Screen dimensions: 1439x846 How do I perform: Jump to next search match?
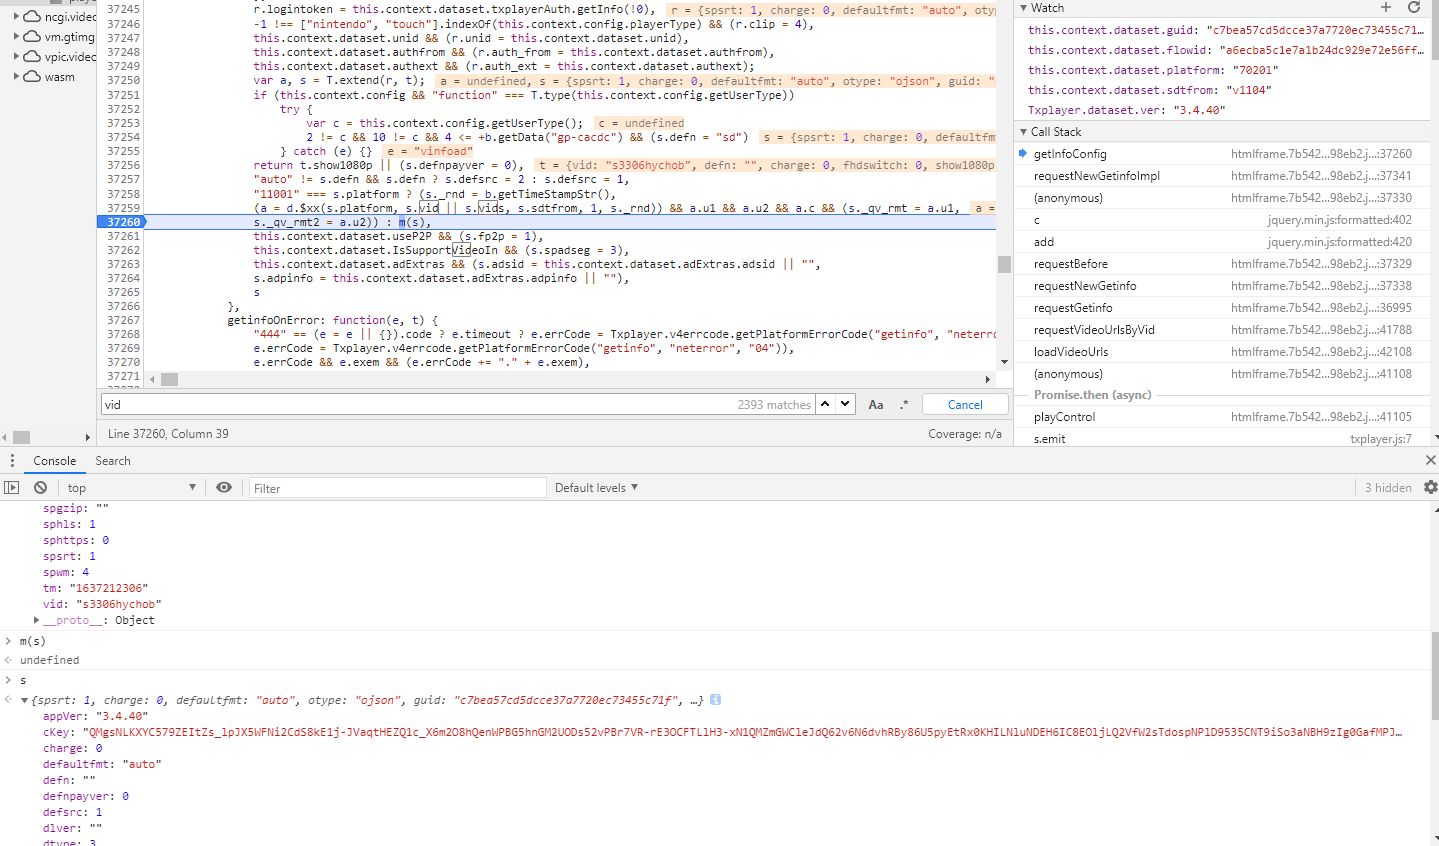click(846, 404)
